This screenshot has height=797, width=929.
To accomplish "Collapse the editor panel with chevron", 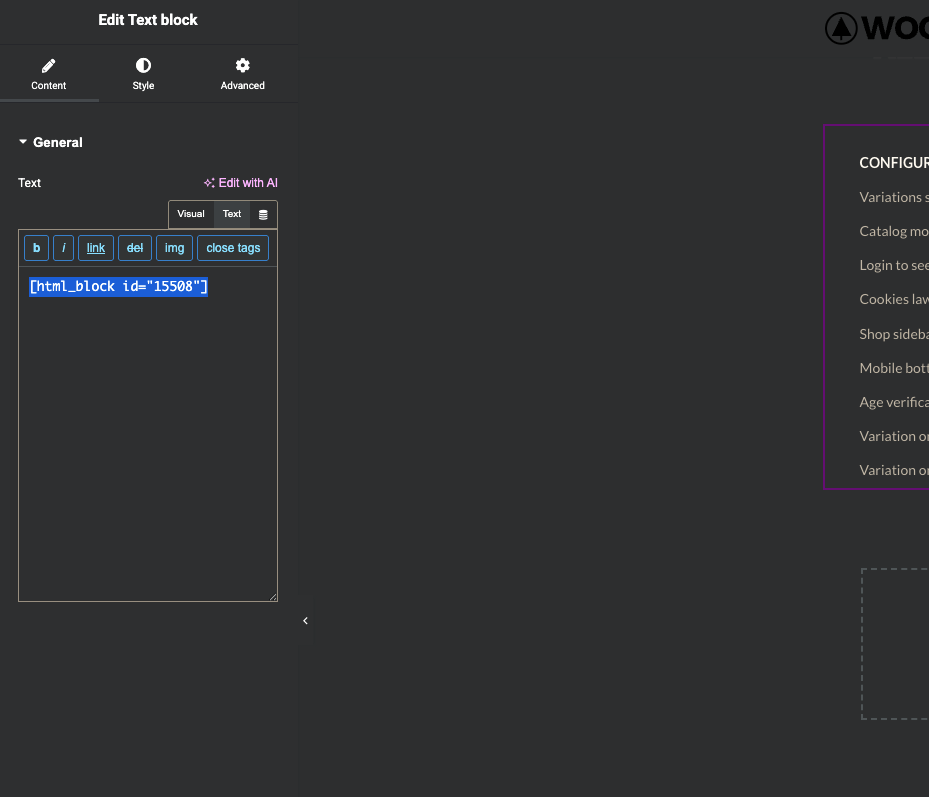I will point(305,620).
